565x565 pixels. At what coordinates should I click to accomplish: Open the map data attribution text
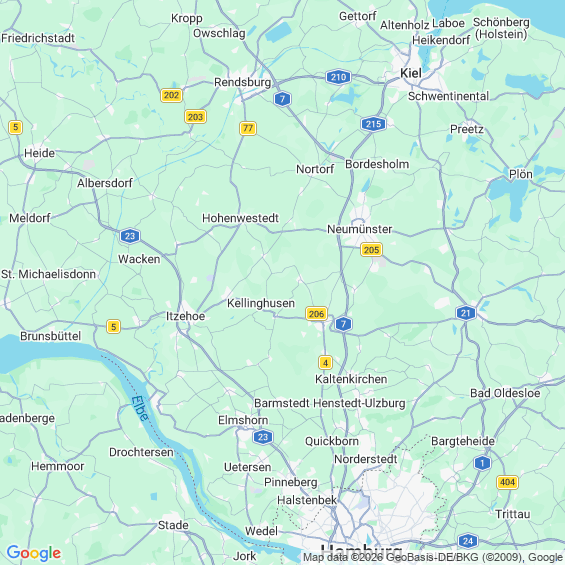point(433,557)
